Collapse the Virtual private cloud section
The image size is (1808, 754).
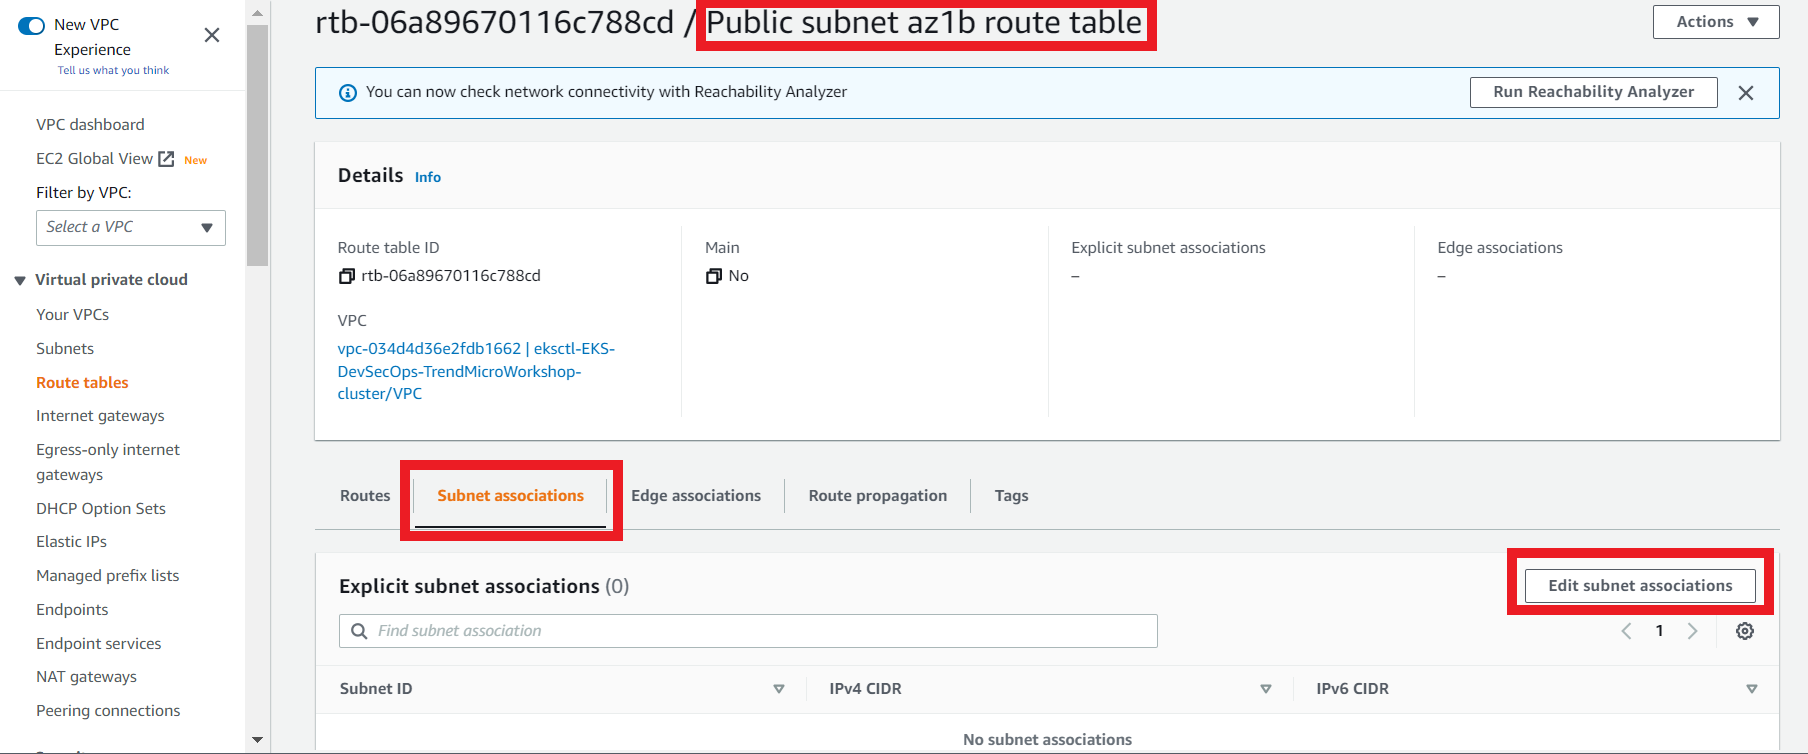(20, 281)
